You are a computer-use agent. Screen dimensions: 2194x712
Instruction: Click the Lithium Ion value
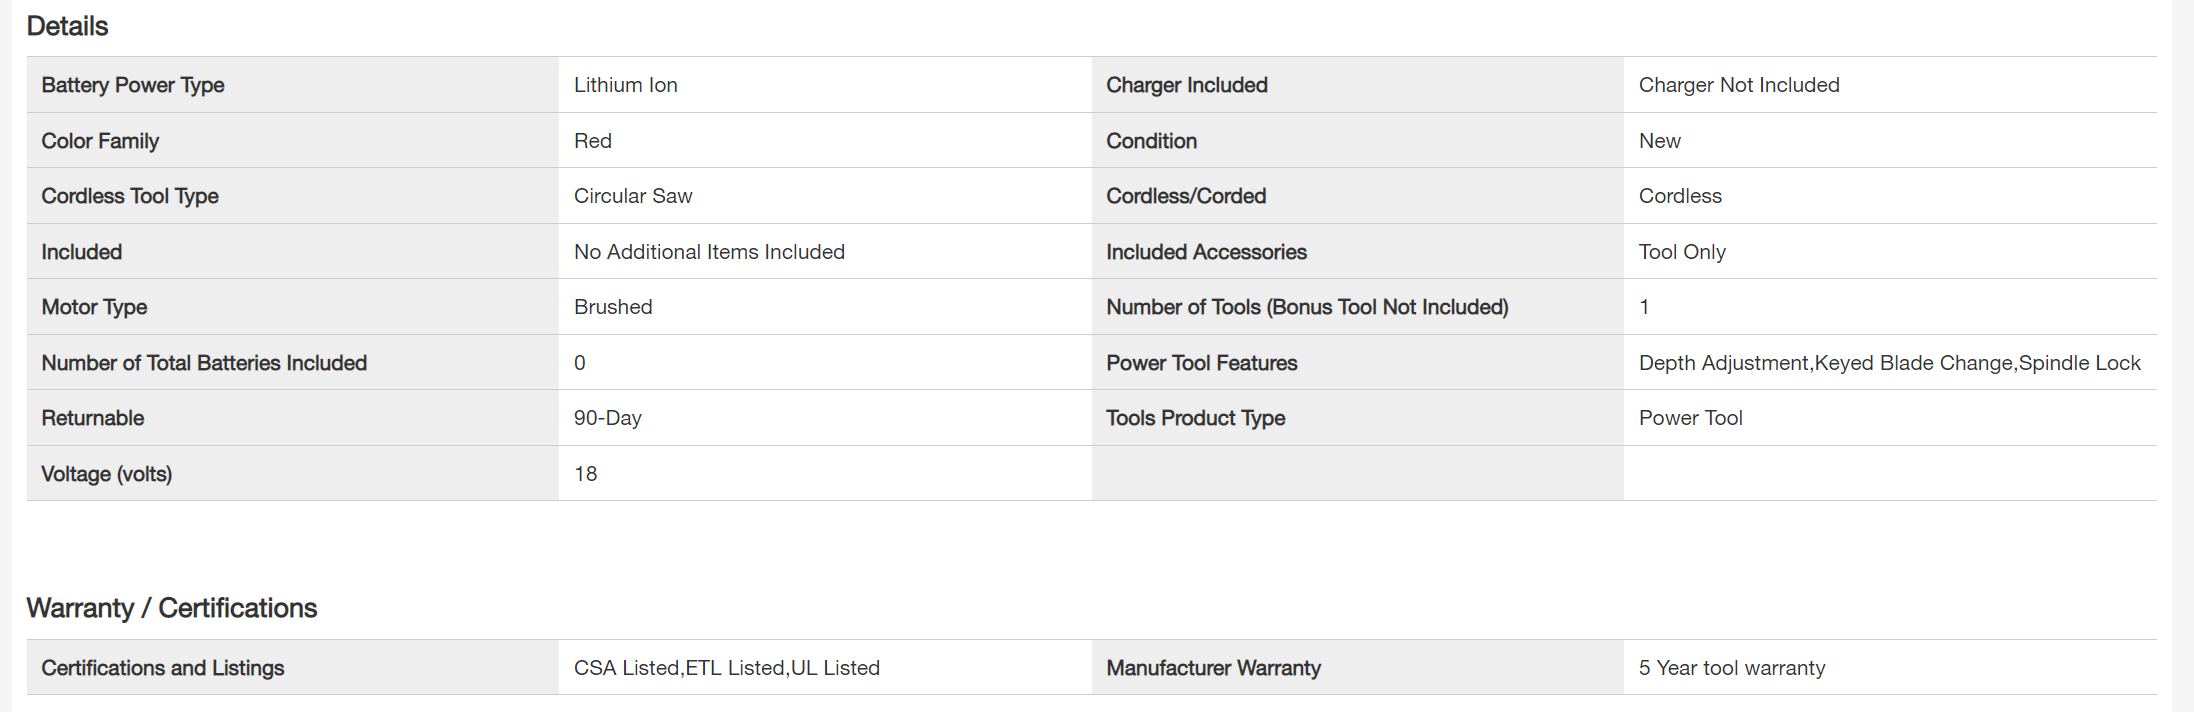pos(625,85)
